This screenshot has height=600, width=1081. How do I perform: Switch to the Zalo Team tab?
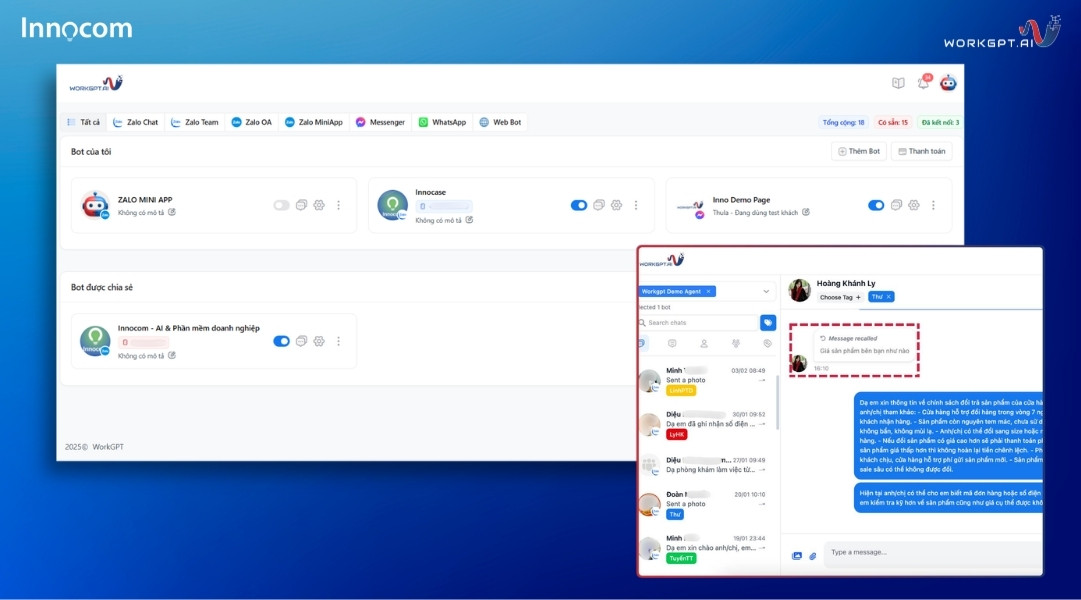194,122
